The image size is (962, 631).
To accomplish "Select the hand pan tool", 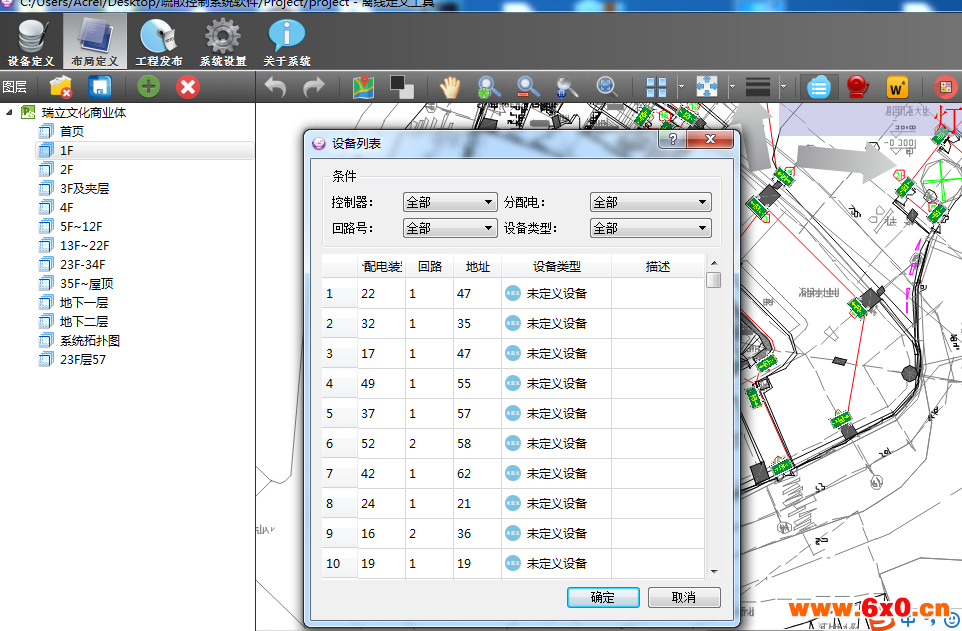I will 450,87.
